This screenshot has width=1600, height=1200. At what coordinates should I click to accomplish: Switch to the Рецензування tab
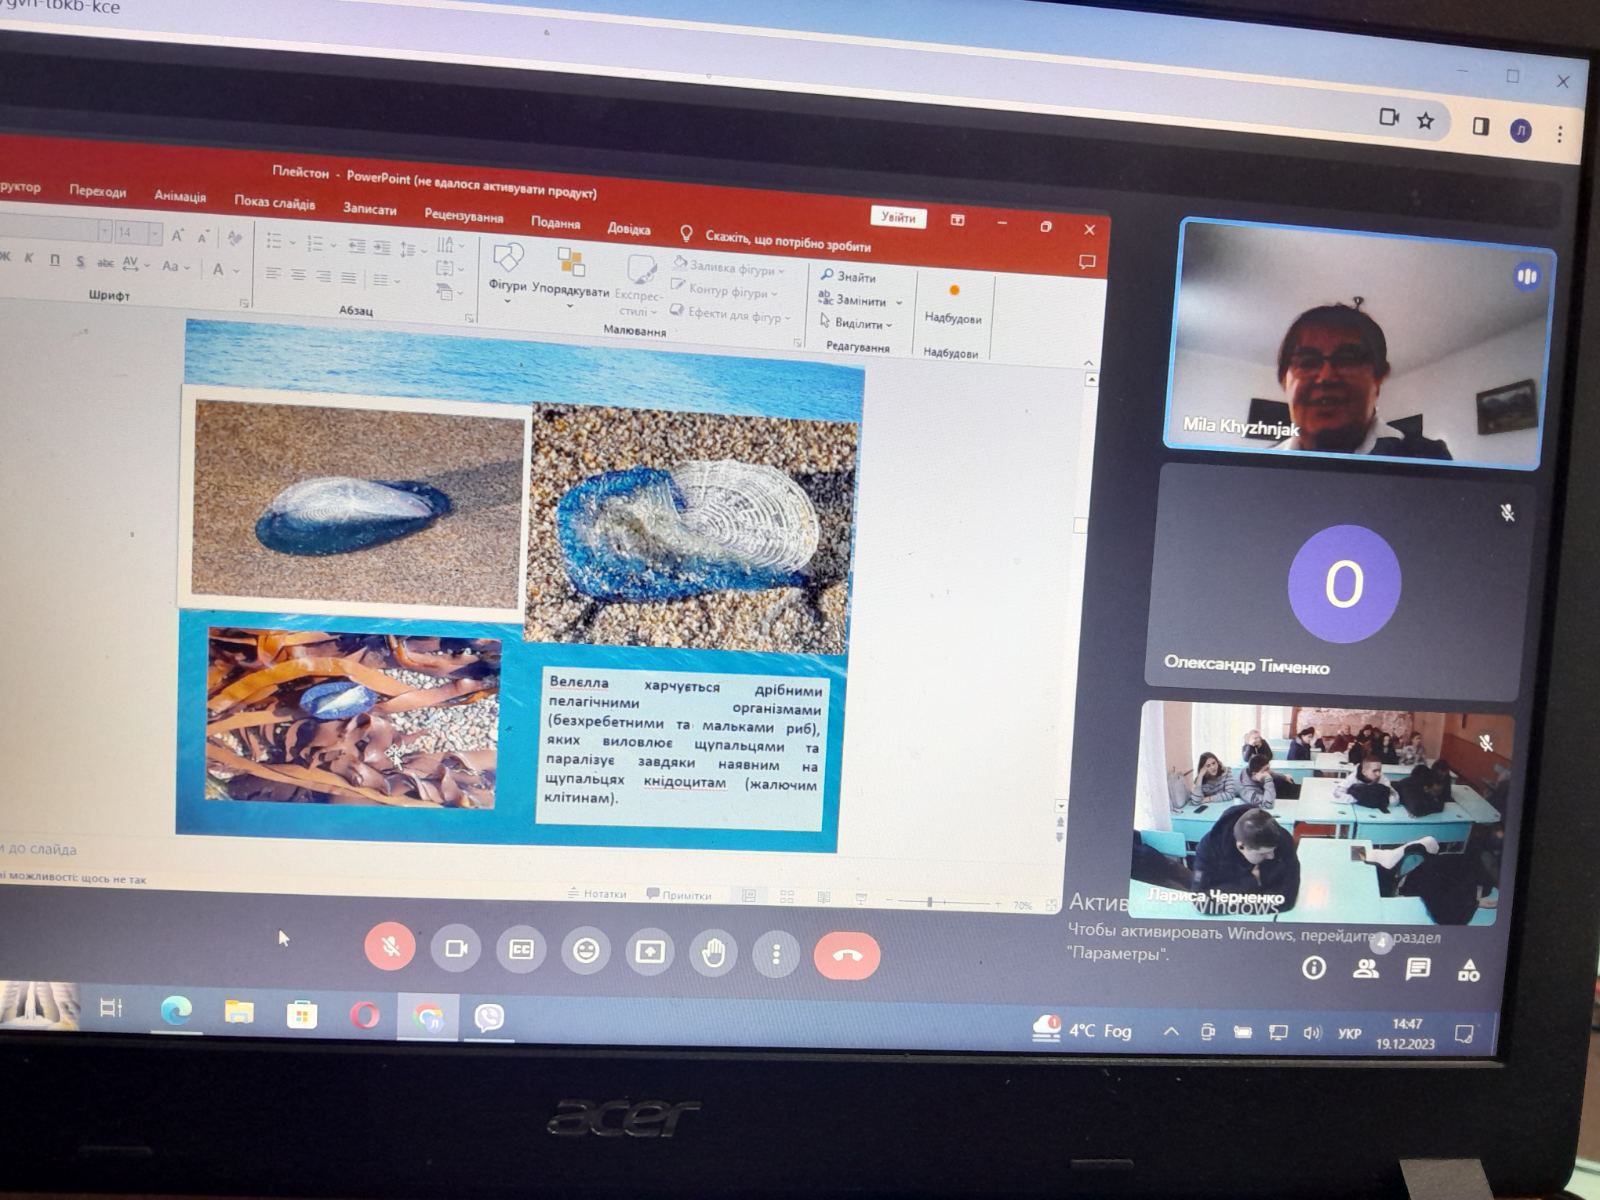click(x=463, y=216)
